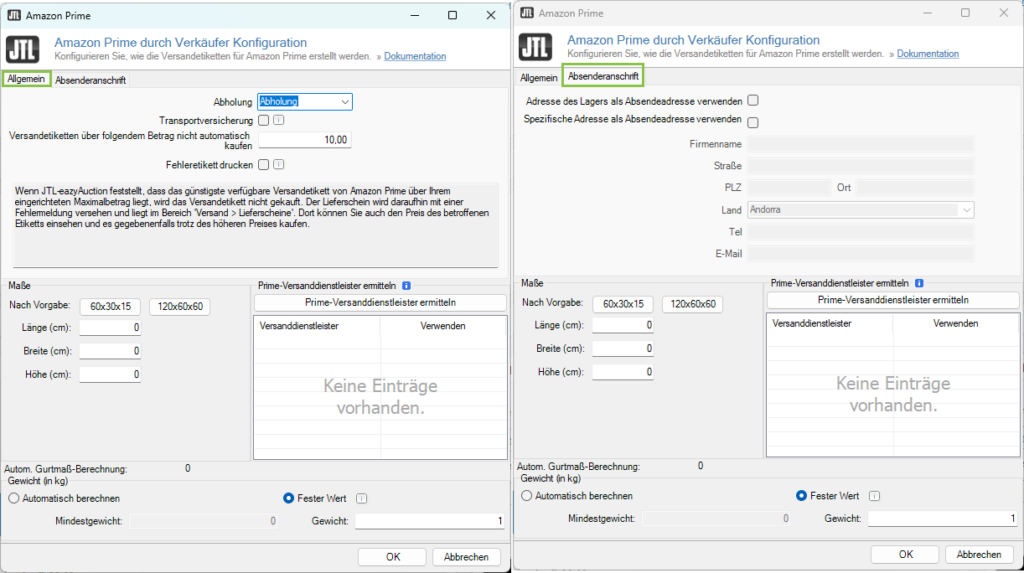Click info icon next to Transportversicherung
This screenshot has width=1024, height=573.
[279, 120]
